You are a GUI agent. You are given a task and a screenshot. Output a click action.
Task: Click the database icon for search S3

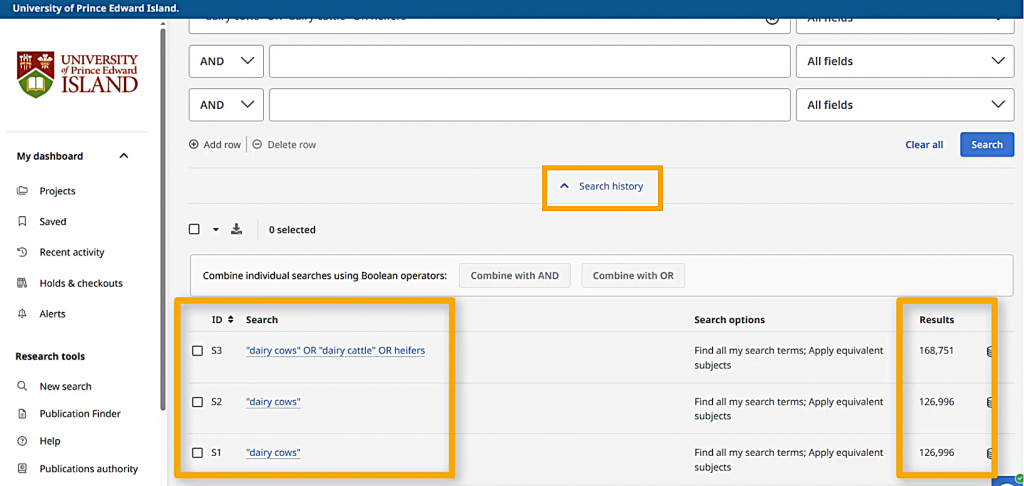coord(990,351)
